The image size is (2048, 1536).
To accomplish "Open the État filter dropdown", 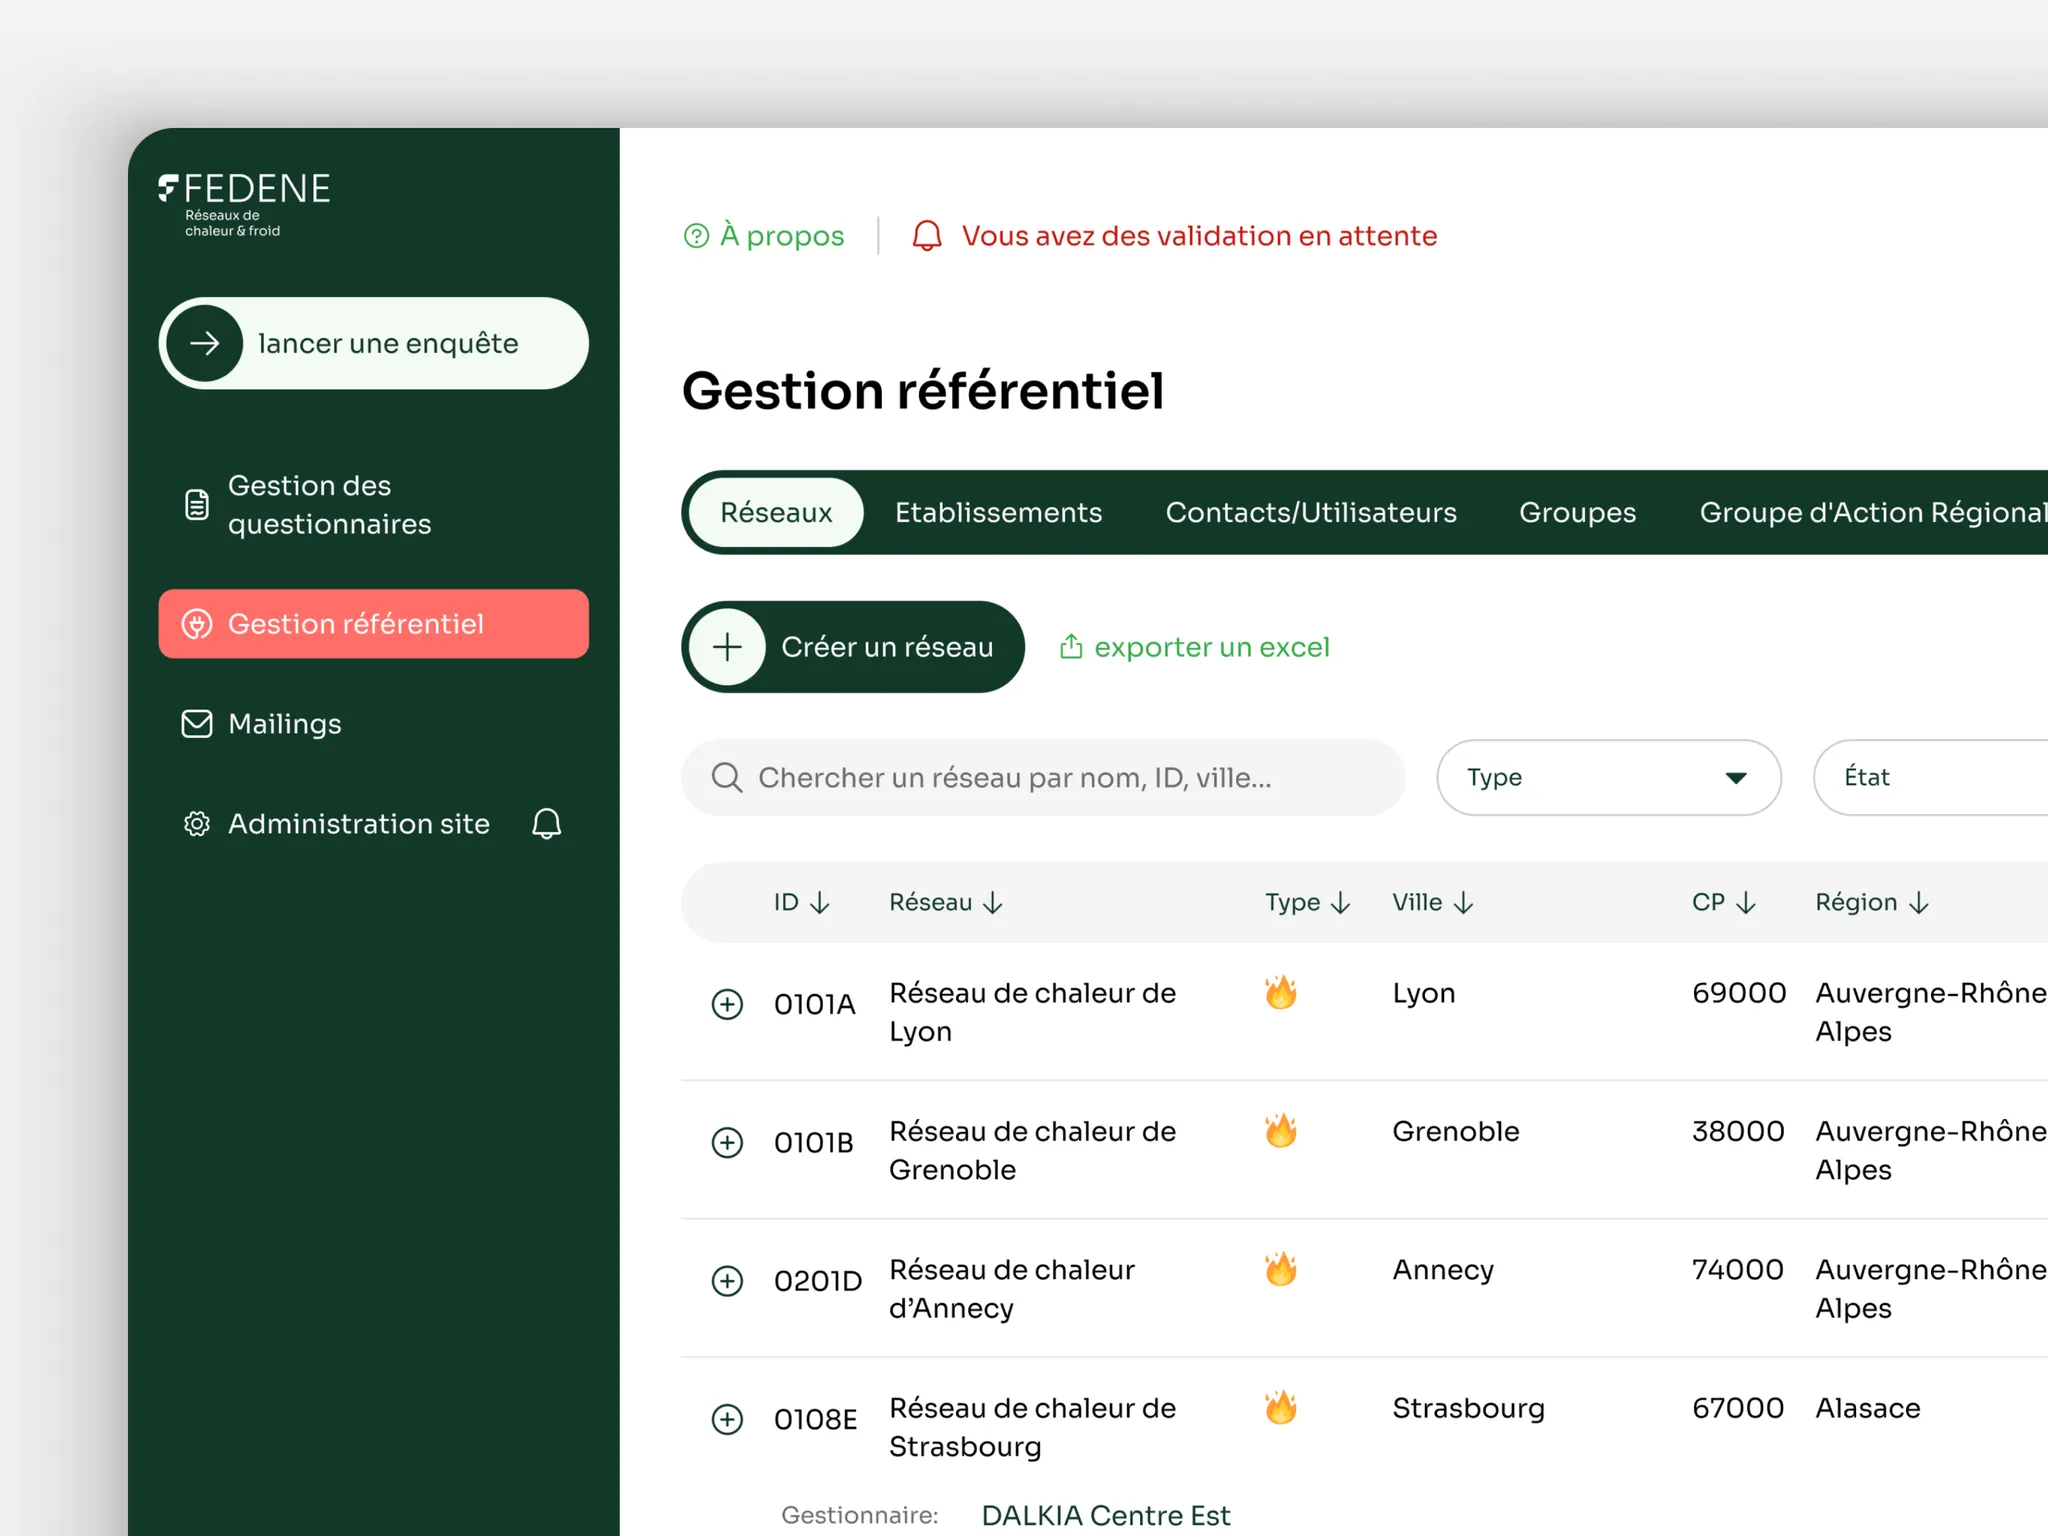I will click(1931, 777).
